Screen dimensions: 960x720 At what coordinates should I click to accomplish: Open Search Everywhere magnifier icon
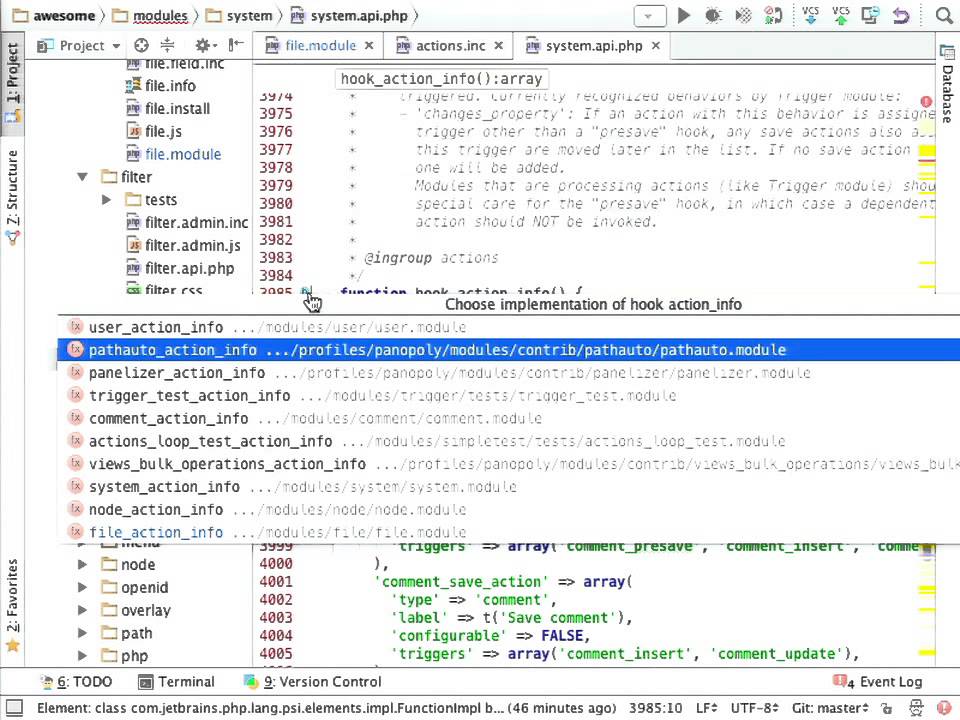click(944, 15)
